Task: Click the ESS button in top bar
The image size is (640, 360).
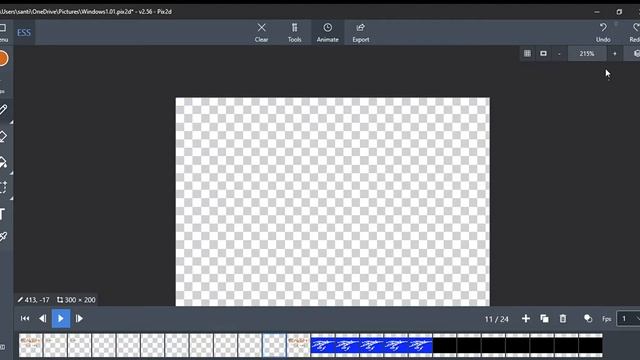Action: (24, 33)
